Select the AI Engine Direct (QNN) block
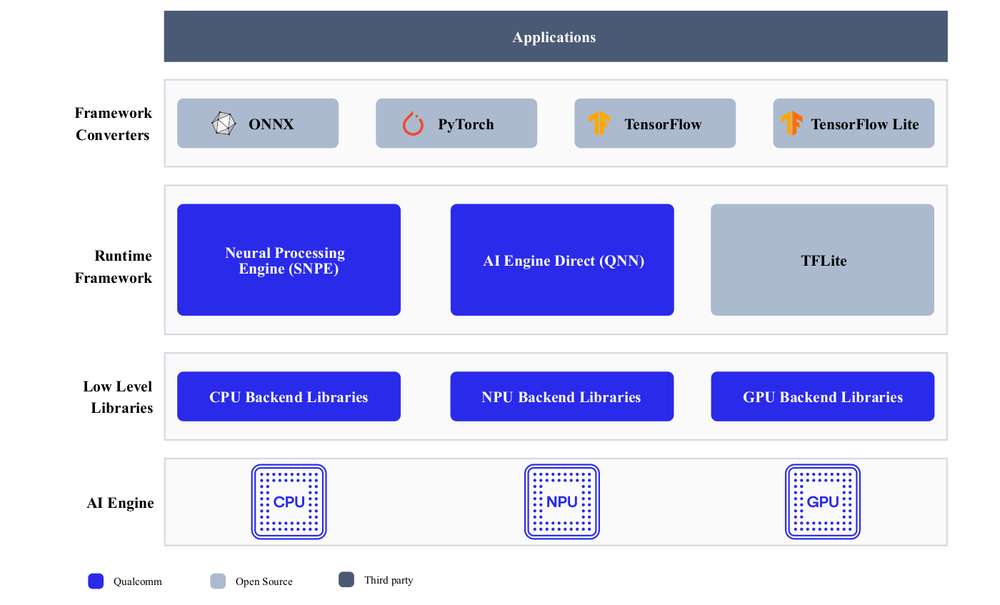 (562, 260)
